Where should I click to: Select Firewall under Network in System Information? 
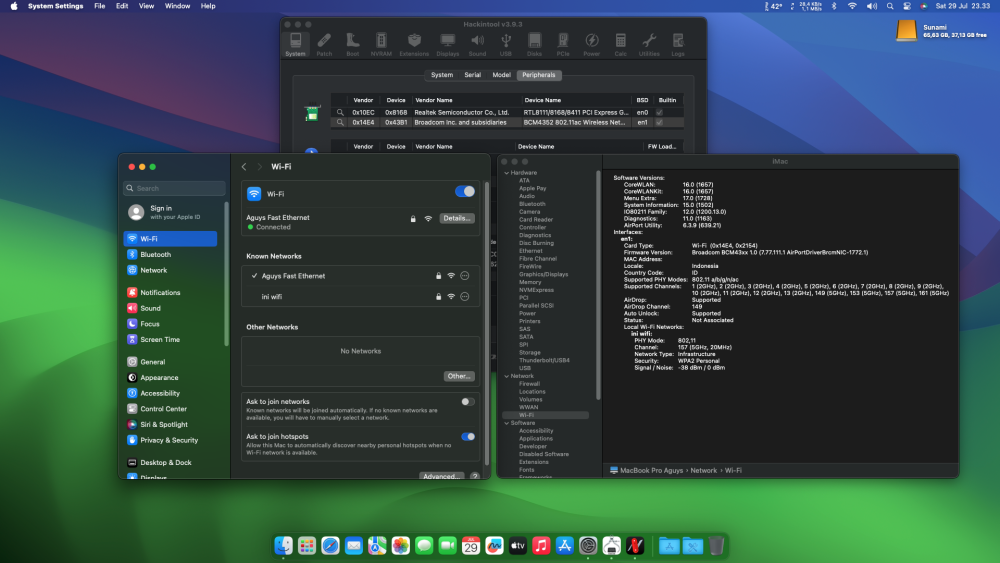529,384
